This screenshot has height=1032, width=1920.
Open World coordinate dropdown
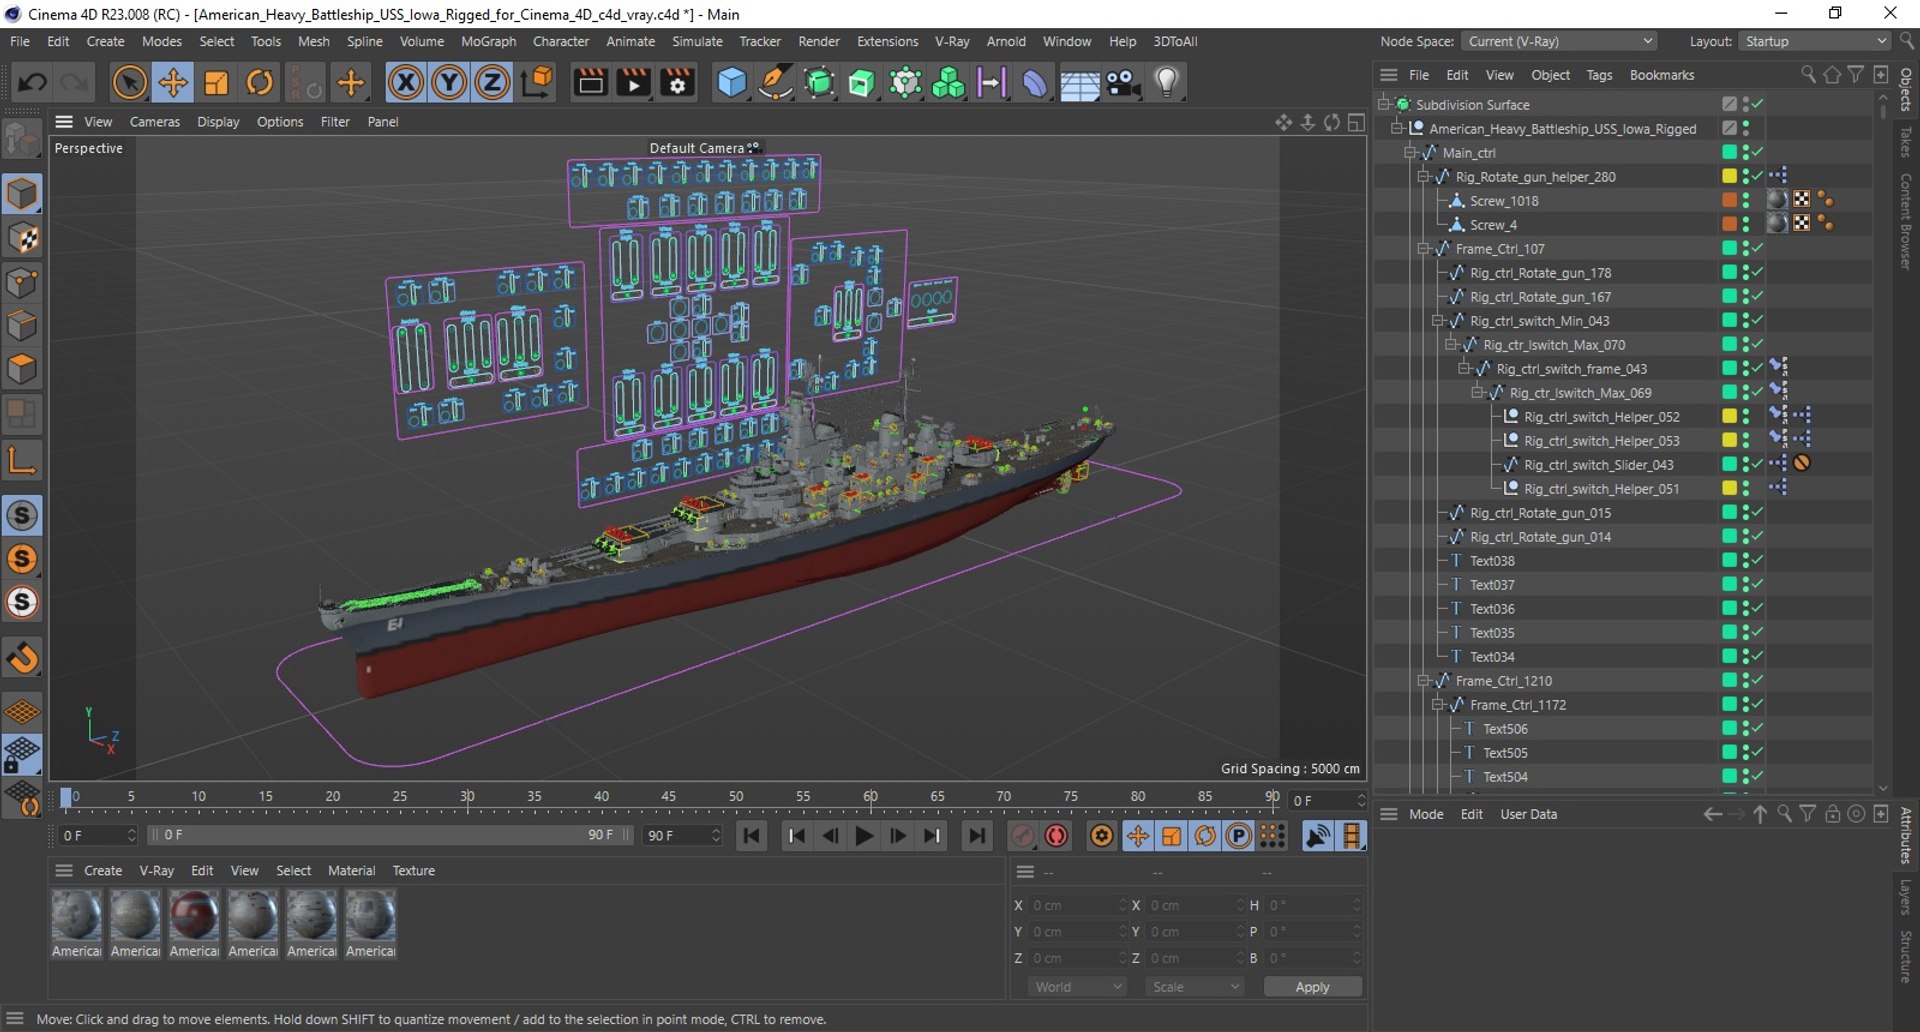tap(1077, 987)
